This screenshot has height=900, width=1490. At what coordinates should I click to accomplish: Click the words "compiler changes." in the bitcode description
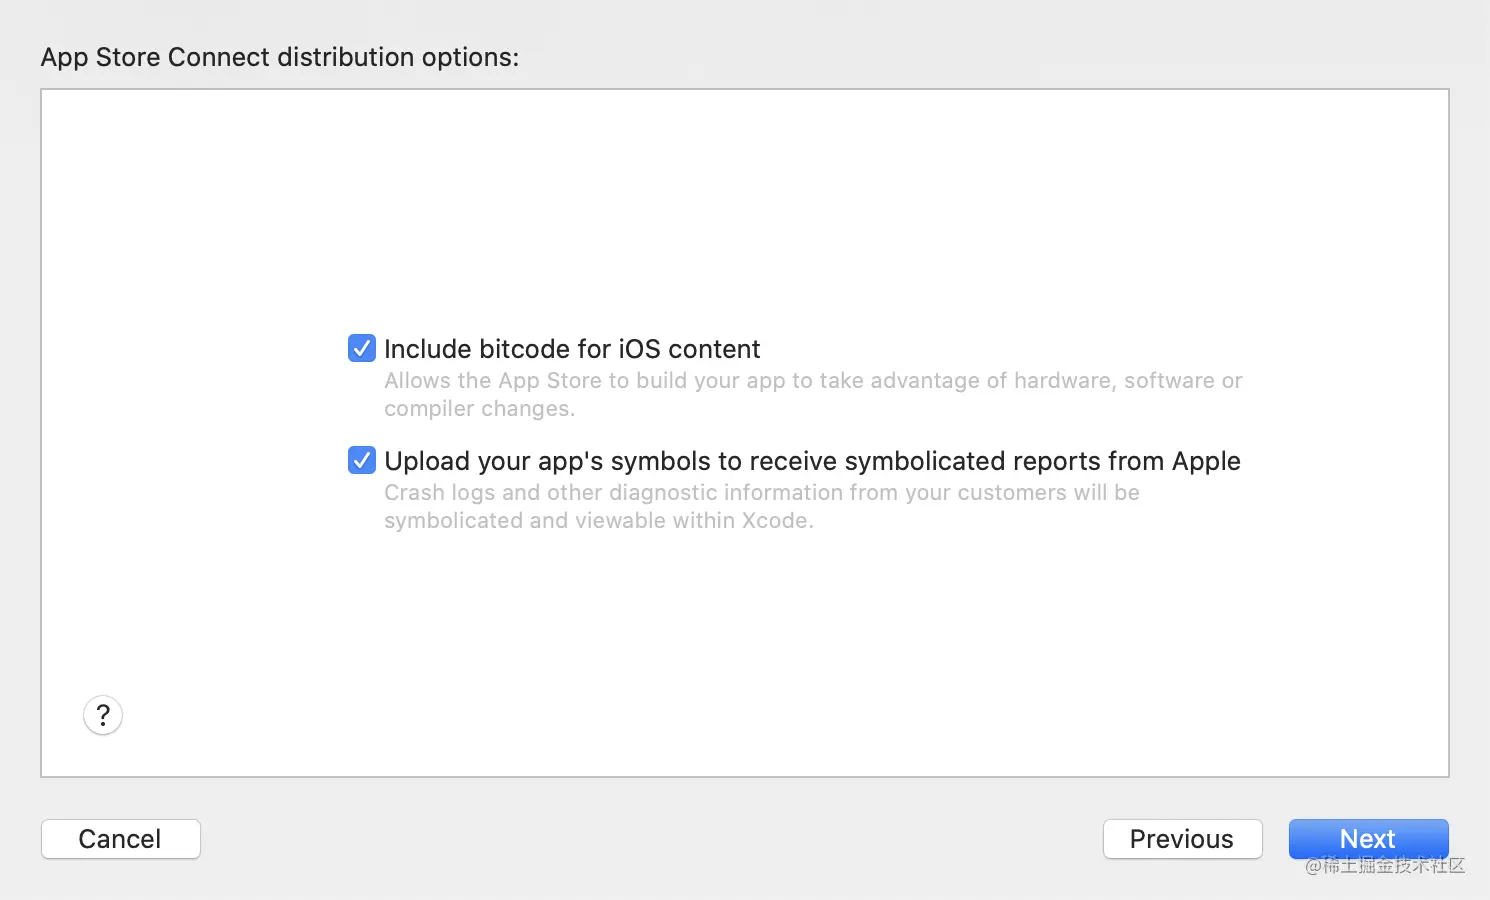[479, 409]
